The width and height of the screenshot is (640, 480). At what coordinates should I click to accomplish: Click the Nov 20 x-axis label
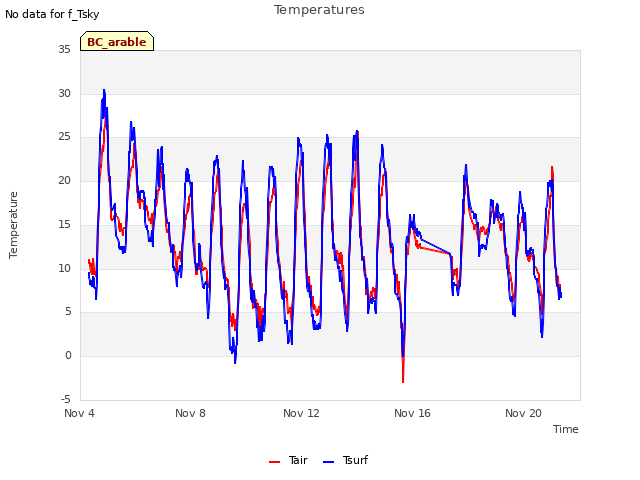pos(523,413)
